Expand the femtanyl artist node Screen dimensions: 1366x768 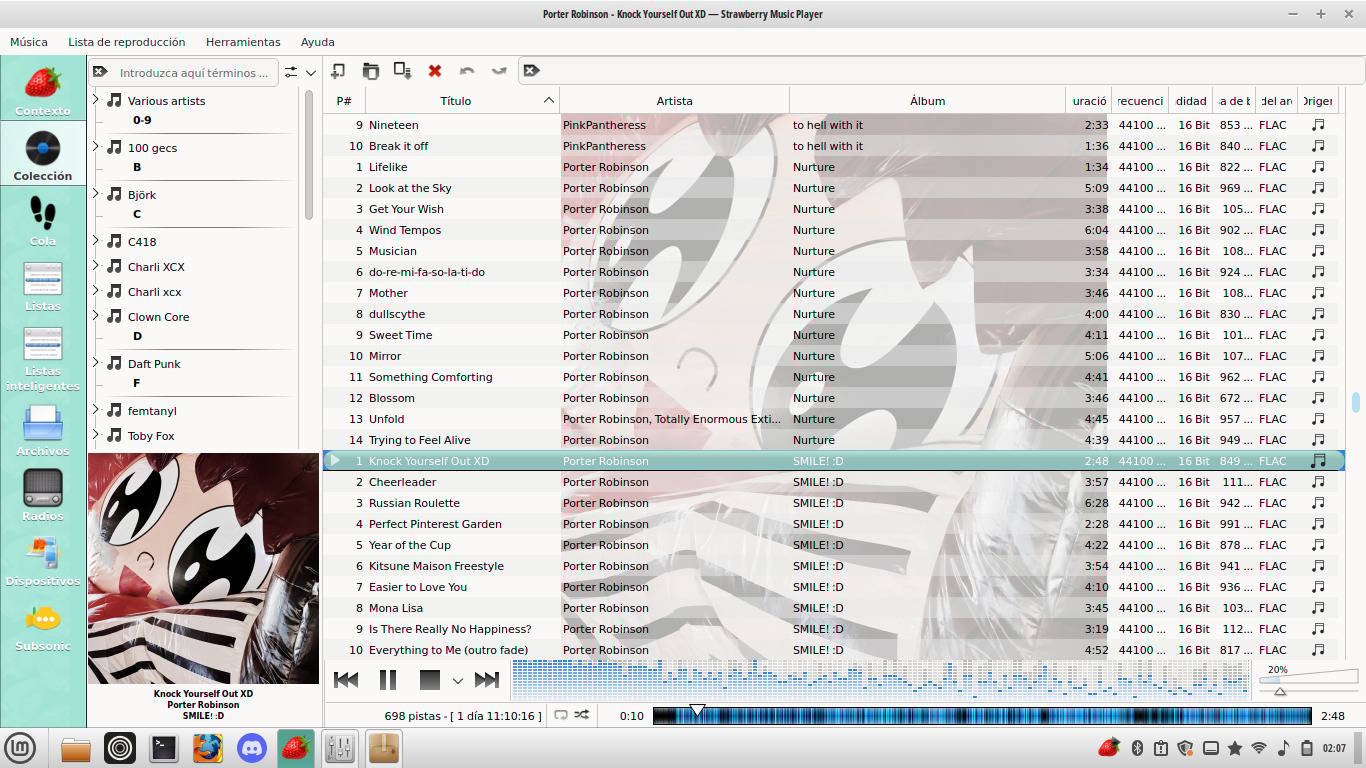pyautogui.click(x=96, y=410)
